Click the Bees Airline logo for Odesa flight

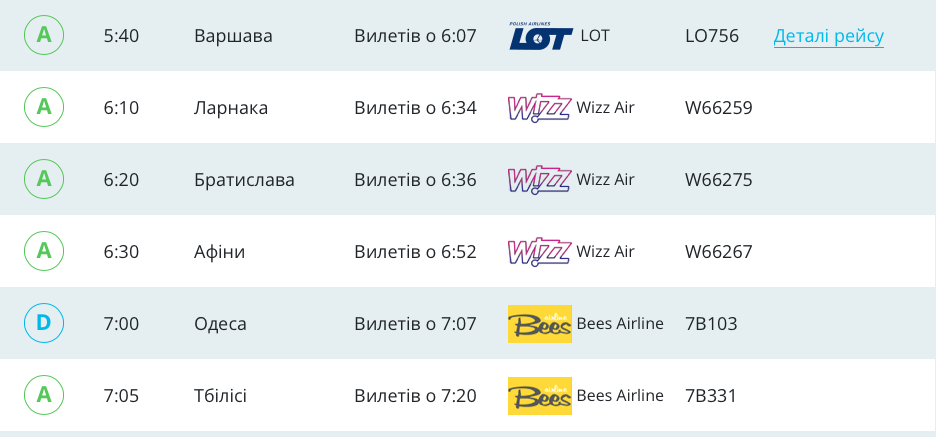click(539, 324)
